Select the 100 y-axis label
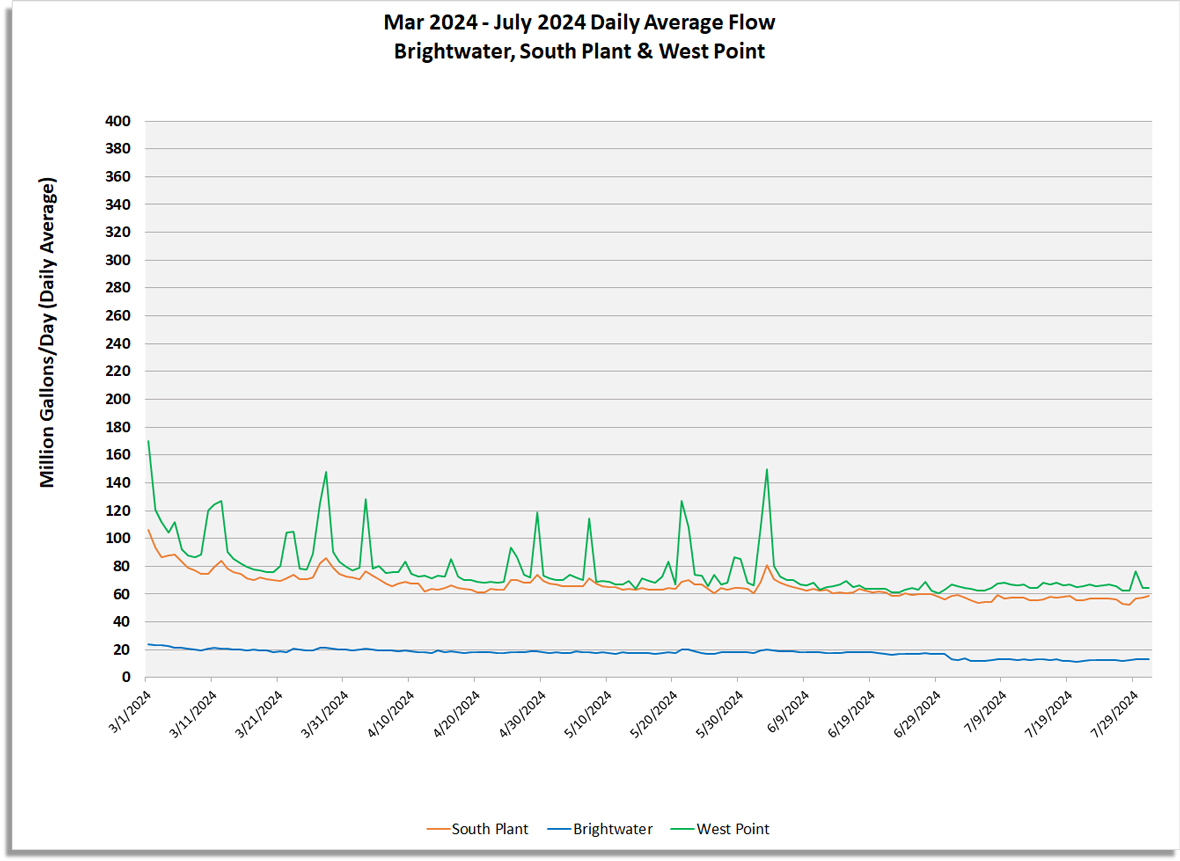1180x861 pixels. coord(118,539)
